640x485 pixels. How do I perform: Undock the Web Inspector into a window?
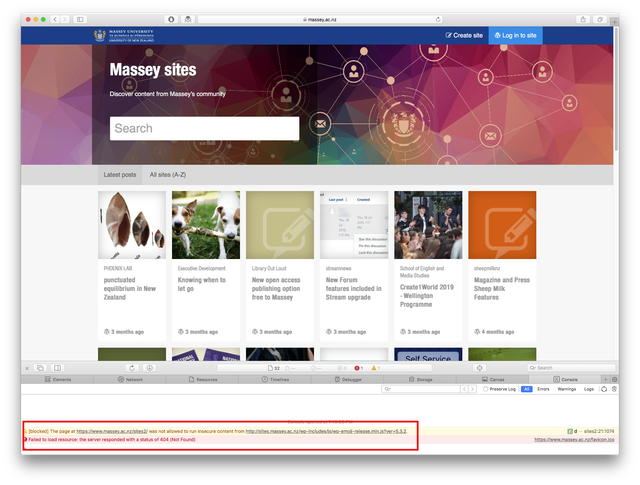[x=40, y=368]
